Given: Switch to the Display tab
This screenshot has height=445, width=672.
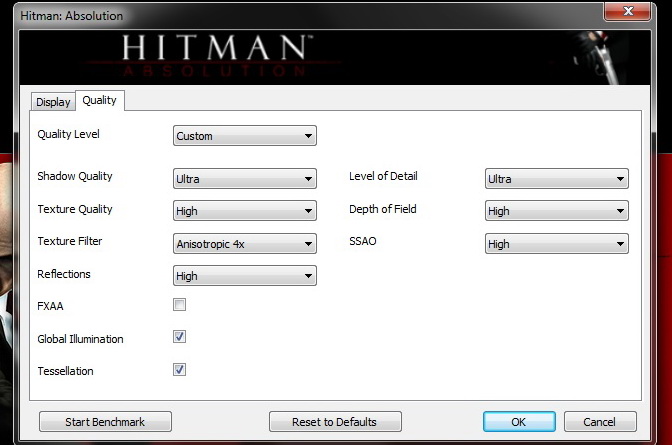Looking at the screenshot, I should pyautogui.click(x=53, y=102).
